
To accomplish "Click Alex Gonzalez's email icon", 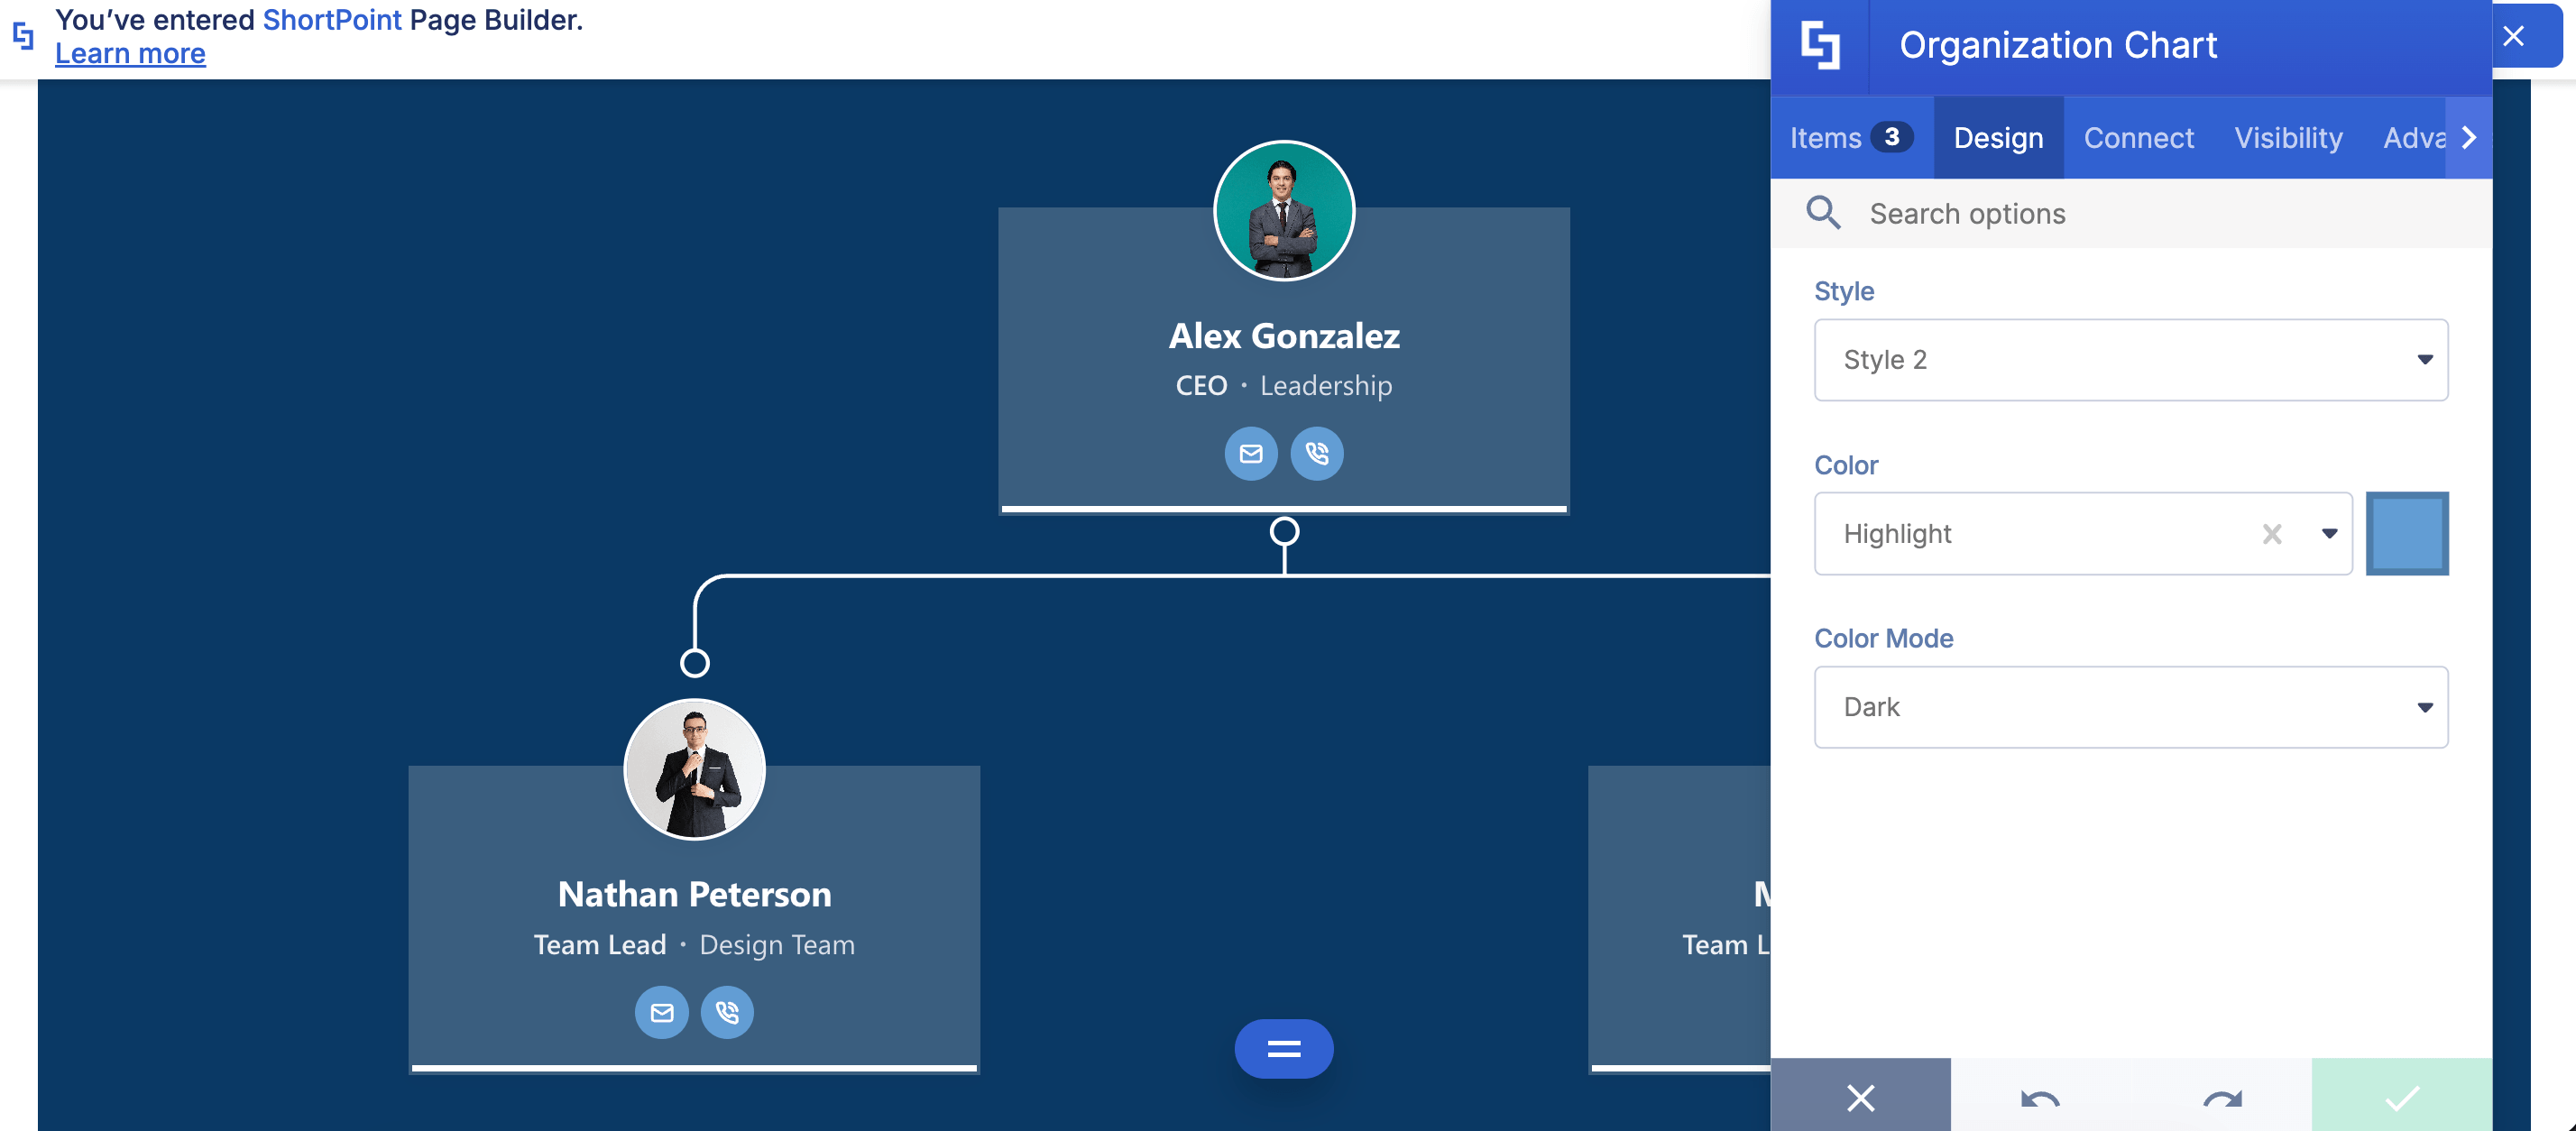I will click(x=1251, y=454).
